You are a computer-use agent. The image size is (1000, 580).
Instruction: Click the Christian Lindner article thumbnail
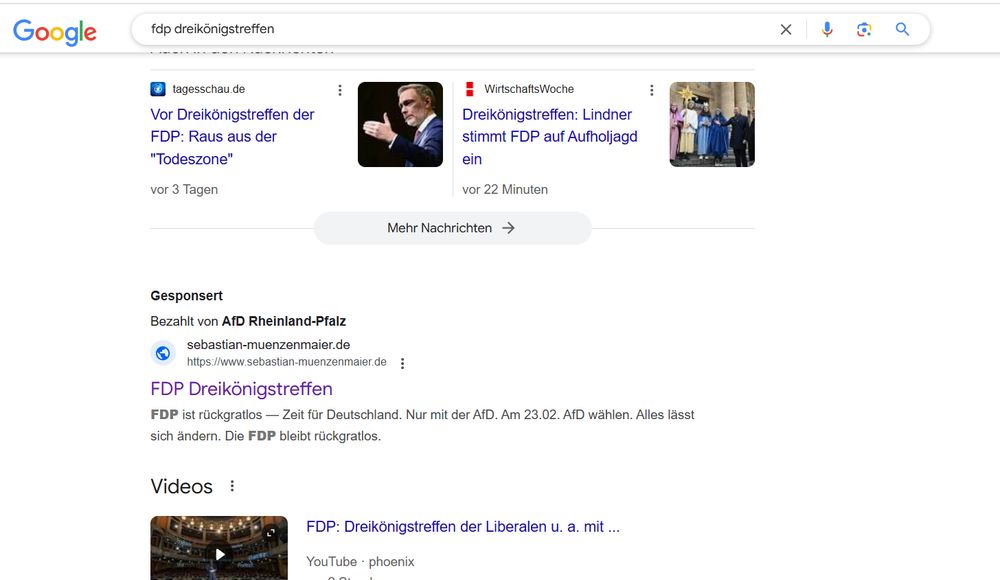tap(400, 124)
